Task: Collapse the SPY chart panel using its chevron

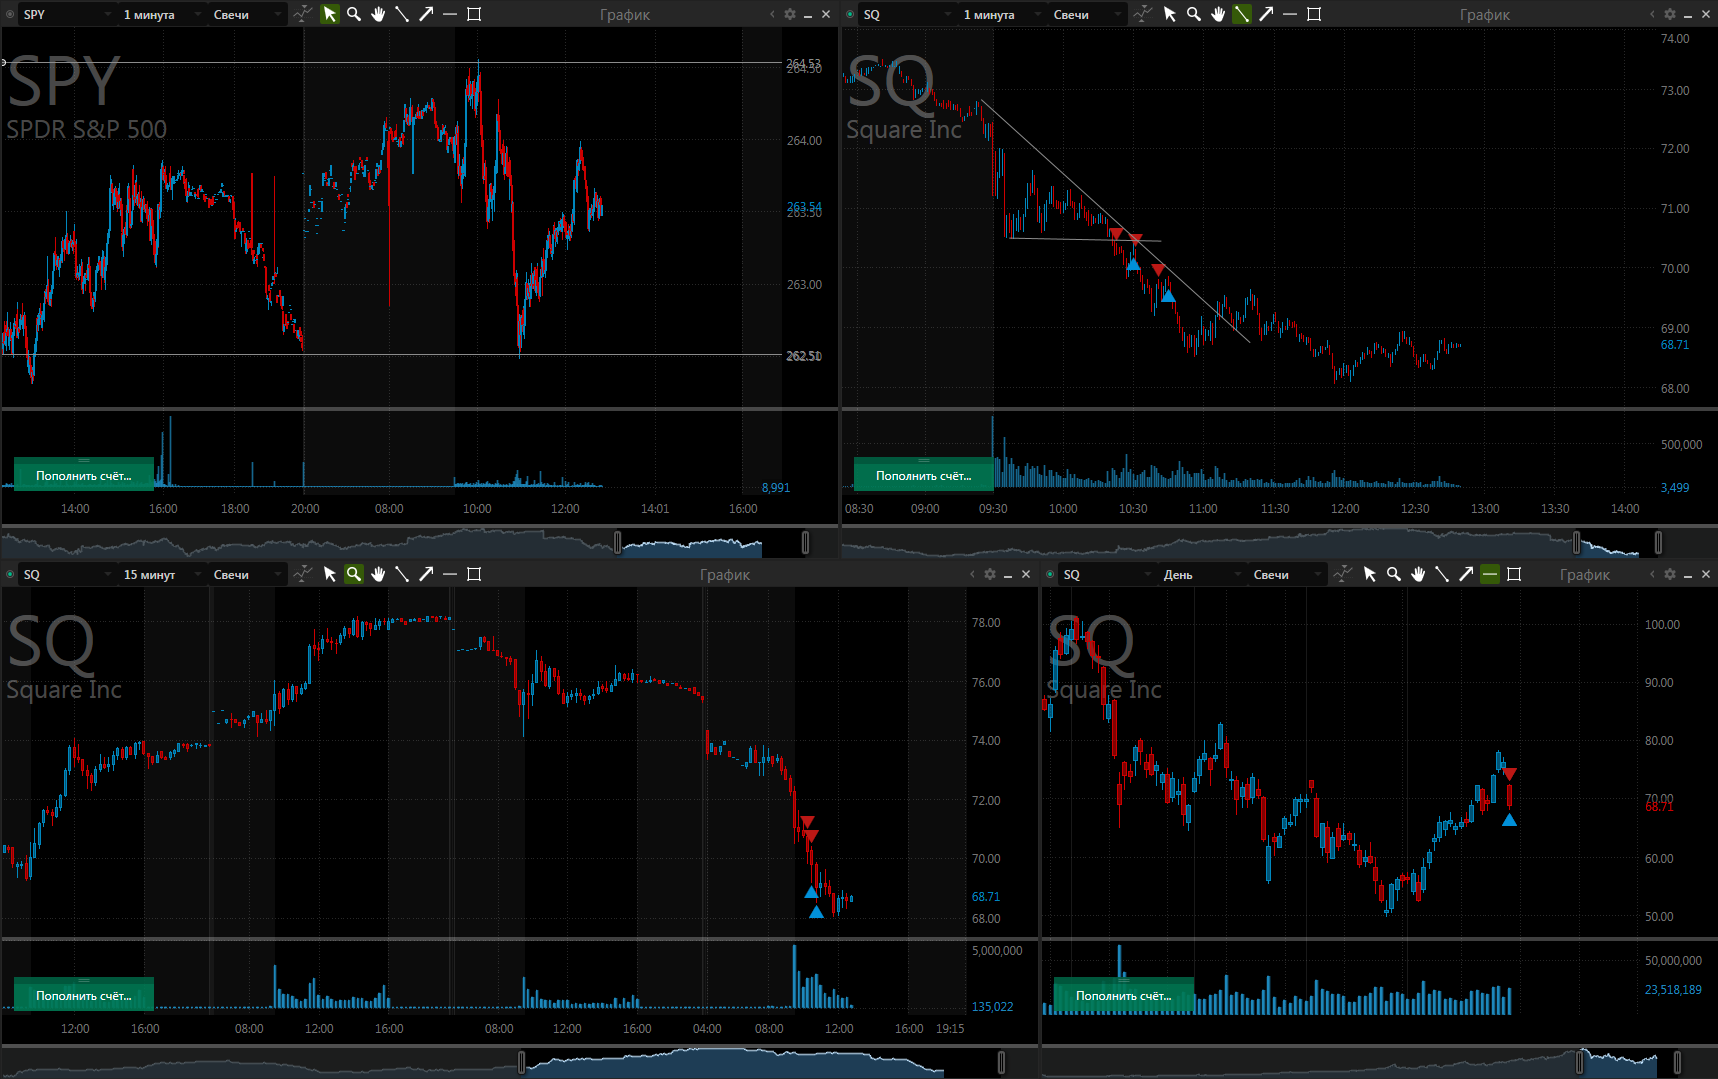Action: (772, 14)
